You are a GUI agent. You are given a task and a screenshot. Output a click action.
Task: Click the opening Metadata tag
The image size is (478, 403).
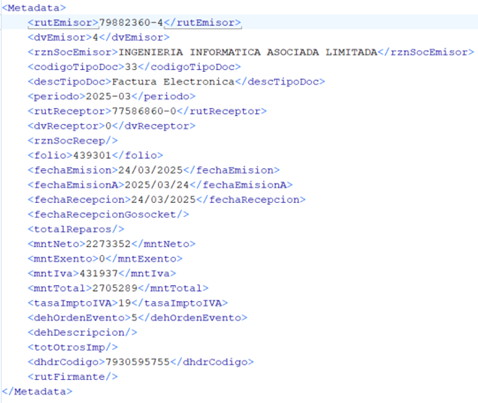[x=34, y=8]
